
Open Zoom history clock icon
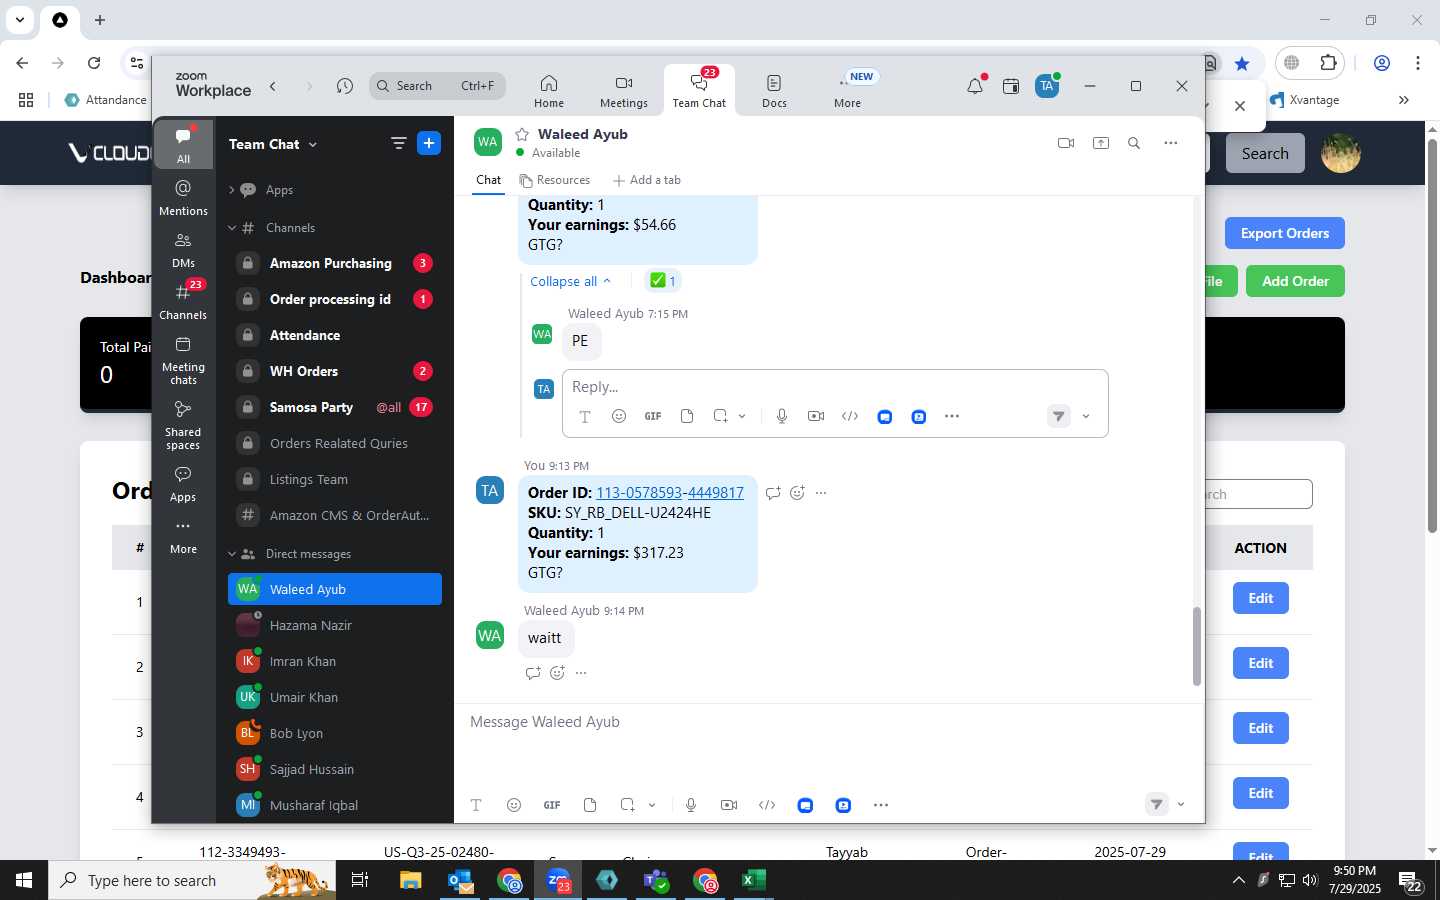click(x=345, y=86)
